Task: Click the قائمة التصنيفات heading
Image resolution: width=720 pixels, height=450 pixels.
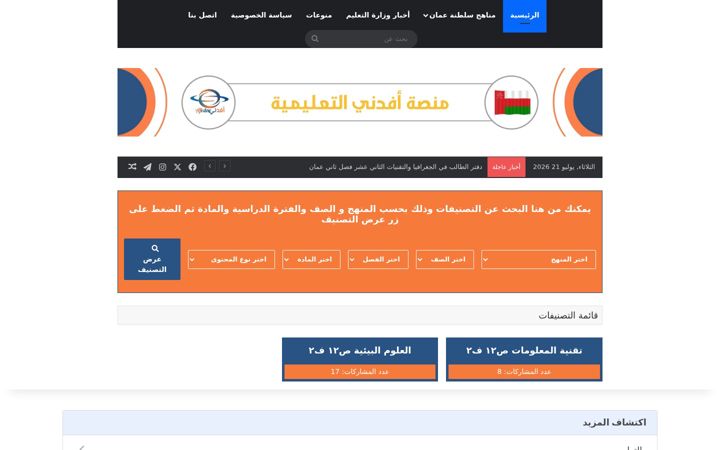Action: pyautogui.click(x=568, y=315)
